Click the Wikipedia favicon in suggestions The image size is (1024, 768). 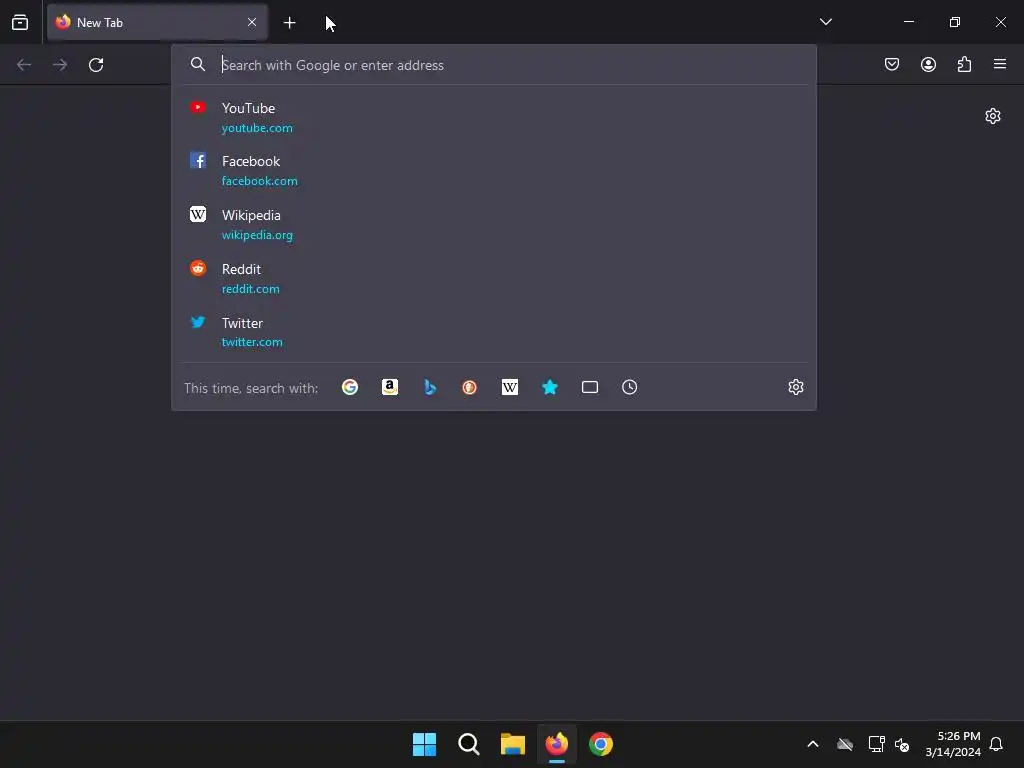198,214
